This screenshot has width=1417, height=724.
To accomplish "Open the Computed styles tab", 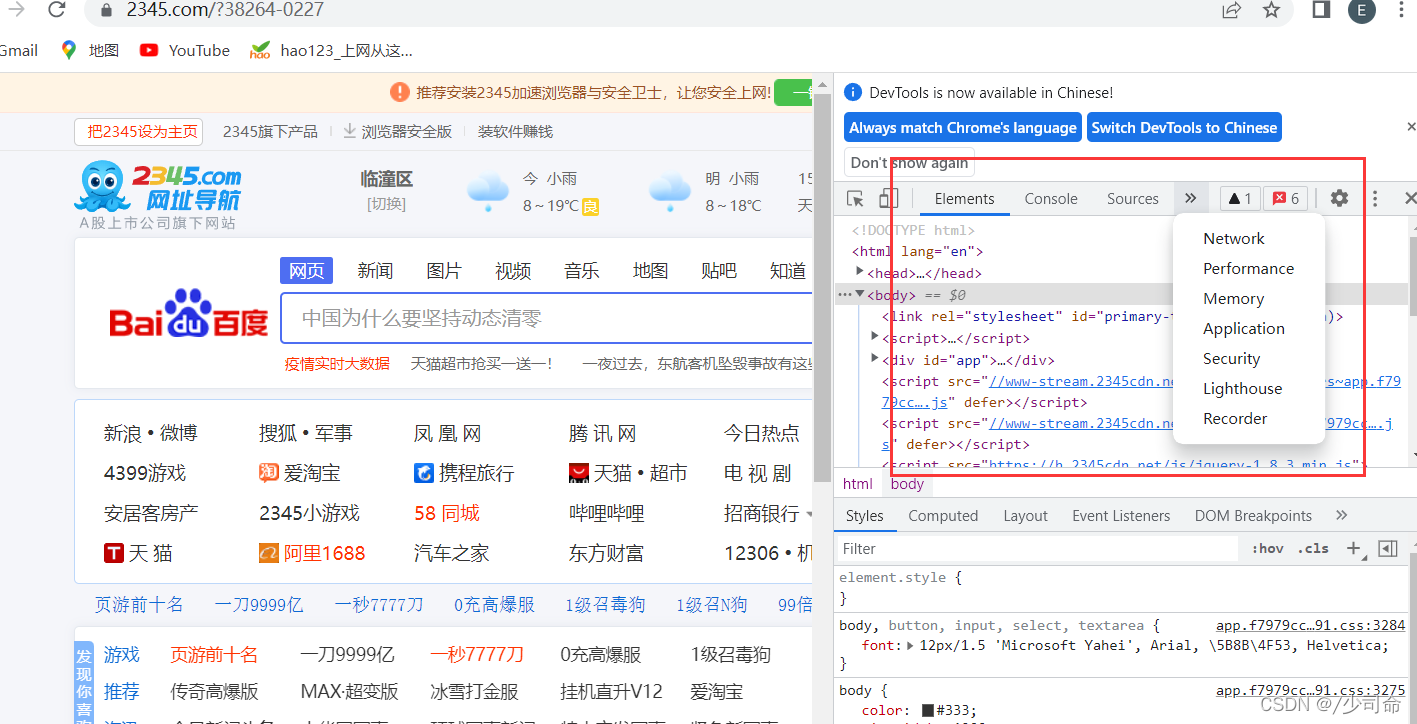I will (943, 515).
